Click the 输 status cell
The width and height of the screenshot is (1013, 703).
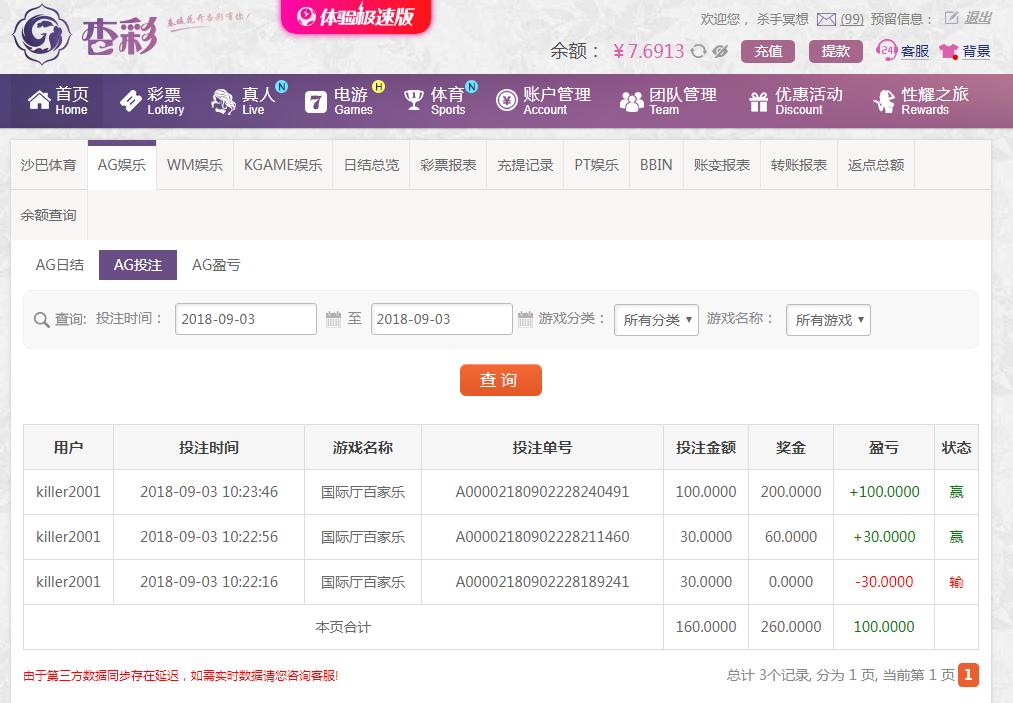[x=956, y=582]
